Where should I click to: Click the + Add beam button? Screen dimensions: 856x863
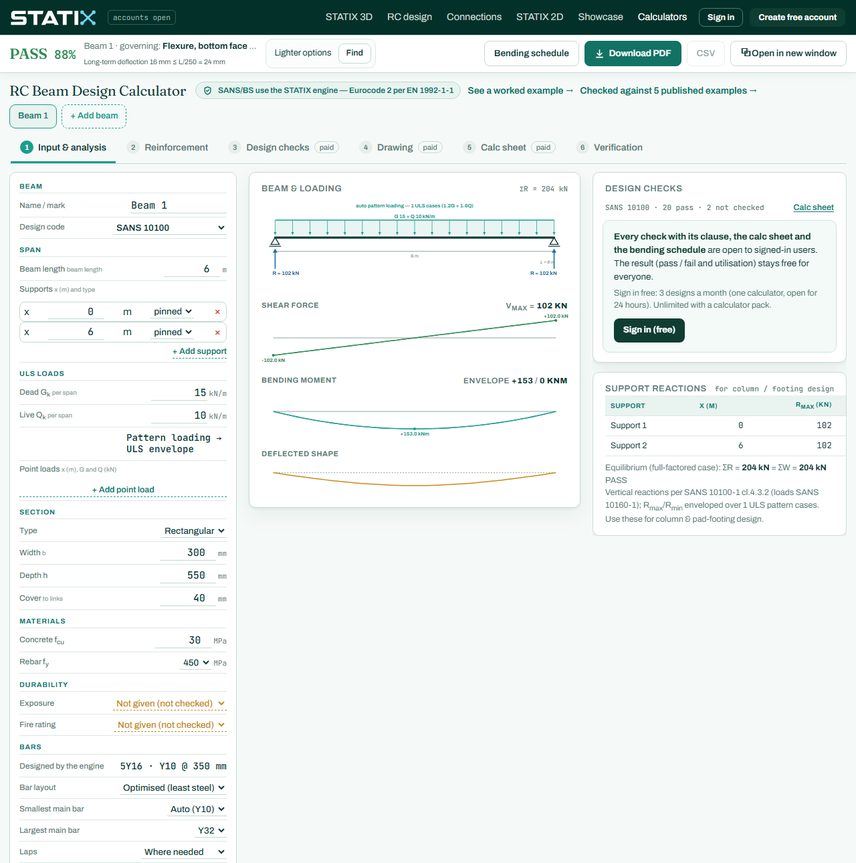[x=94, y=116]
